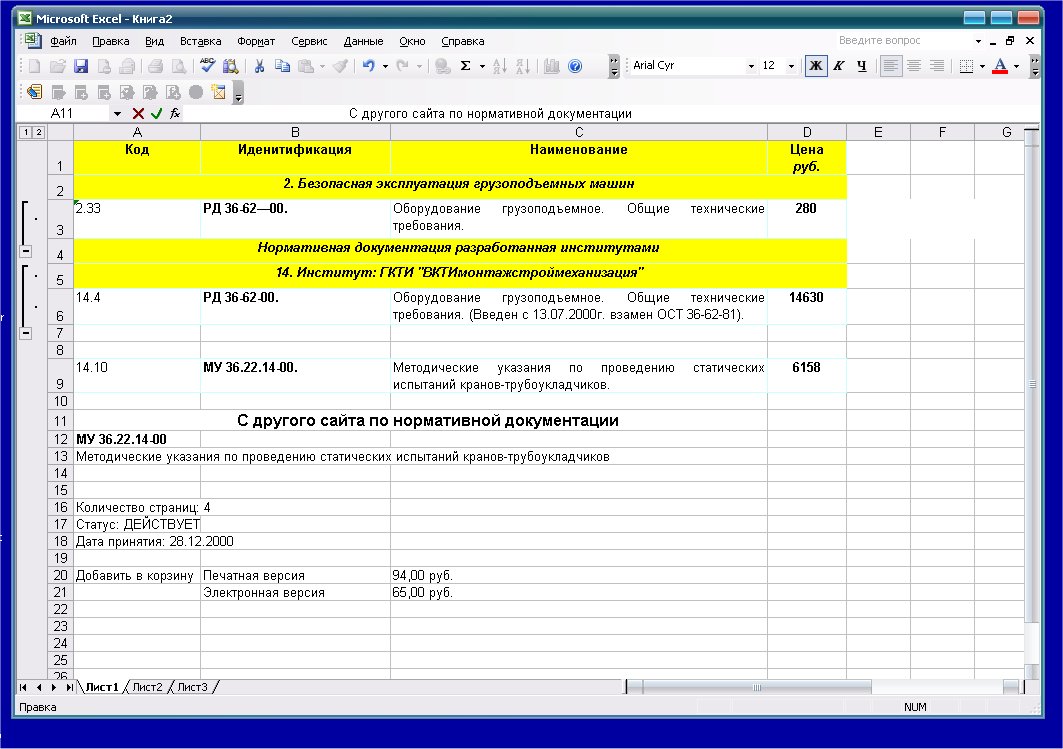Open the font size dropdown

(x=790, y=66)
